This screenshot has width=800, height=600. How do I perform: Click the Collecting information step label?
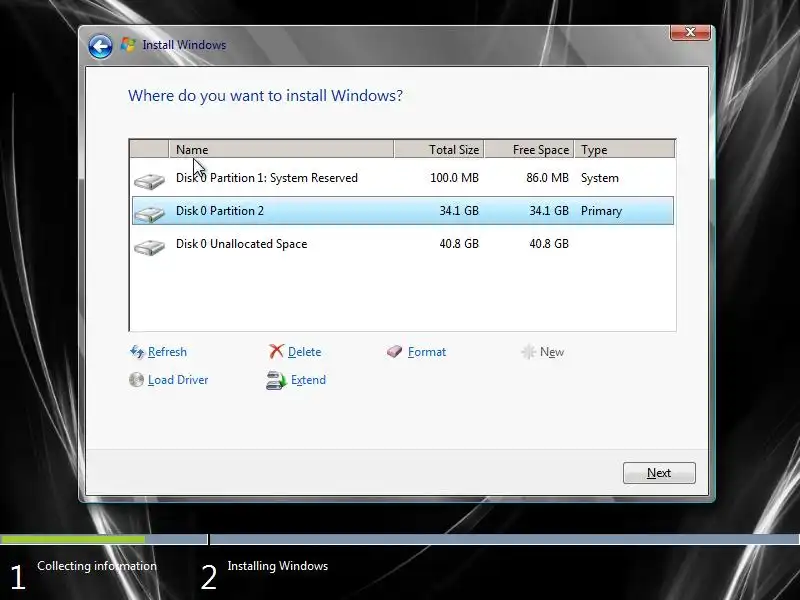[x=97, y=566]
